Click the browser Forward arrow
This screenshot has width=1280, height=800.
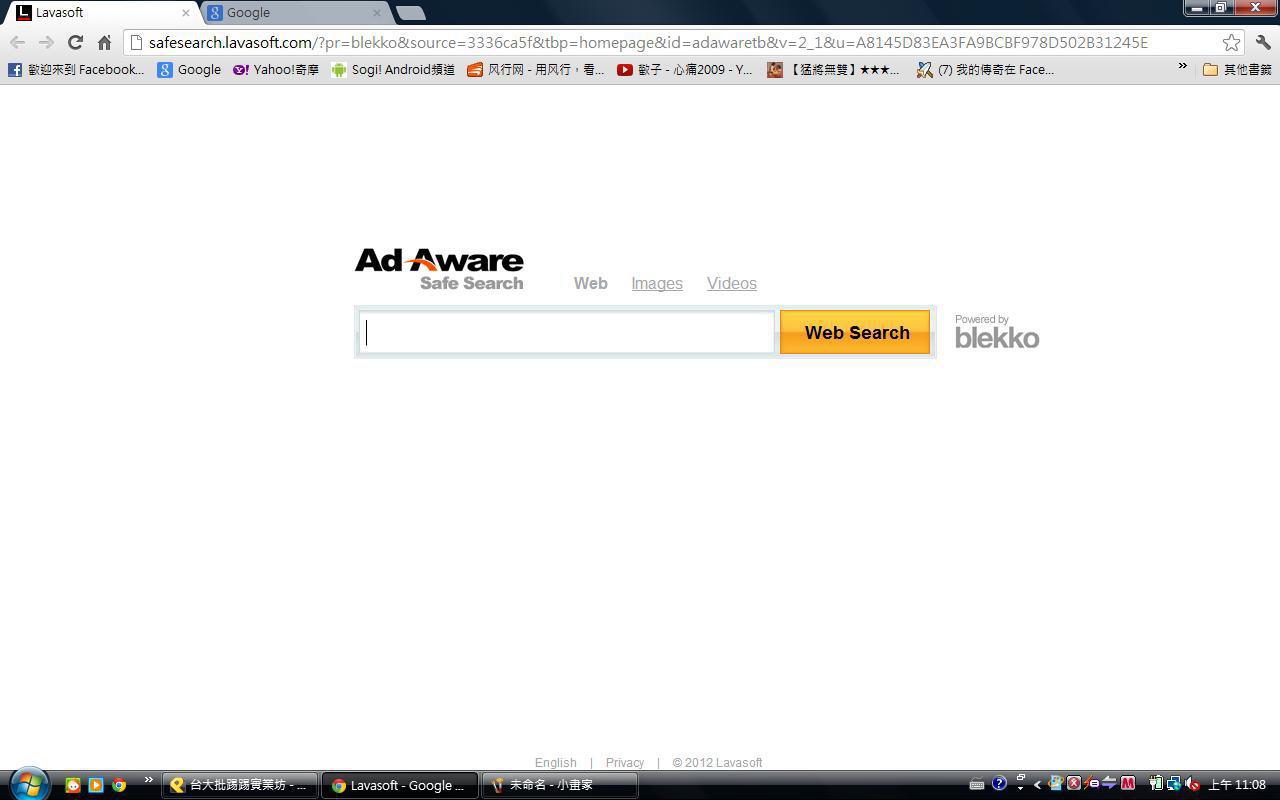(46, 42)
